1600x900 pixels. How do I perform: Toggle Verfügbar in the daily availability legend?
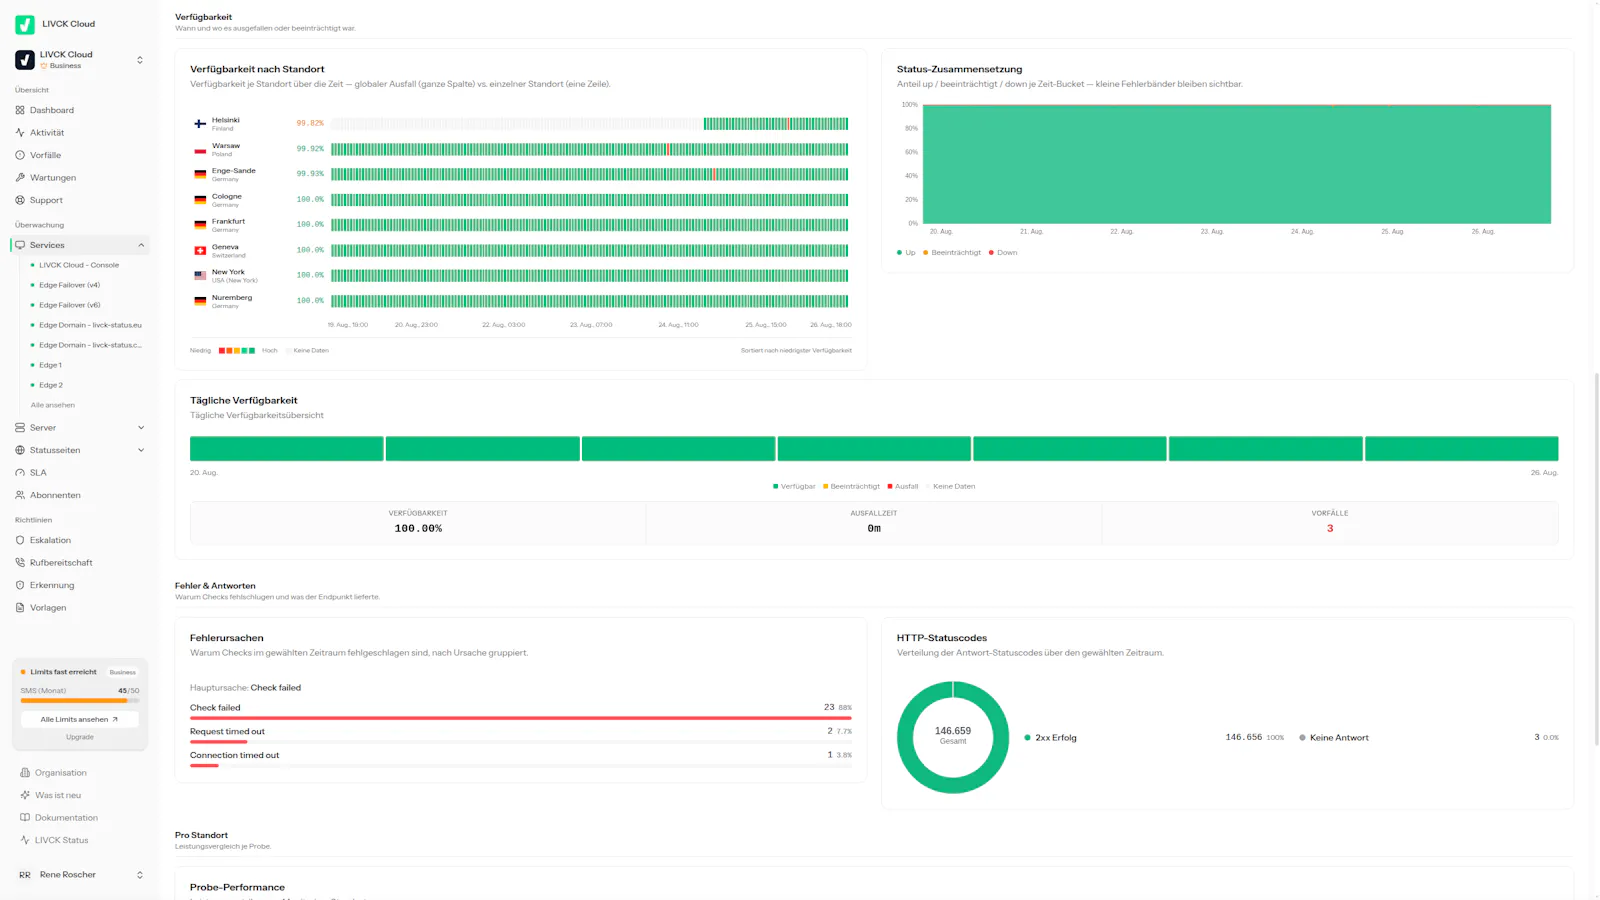(794, 486)
